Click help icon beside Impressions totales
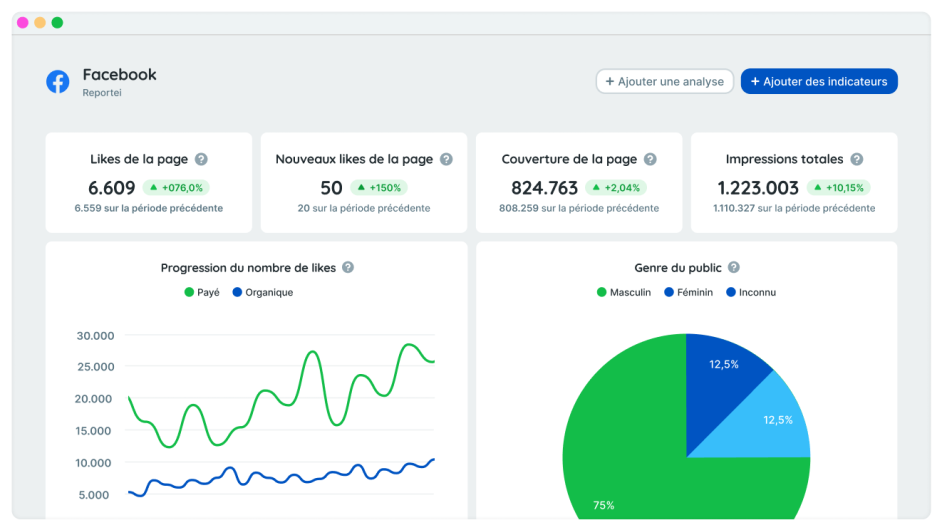The height and width of the screenshot is (530, 942). click(x=856, y=159)
